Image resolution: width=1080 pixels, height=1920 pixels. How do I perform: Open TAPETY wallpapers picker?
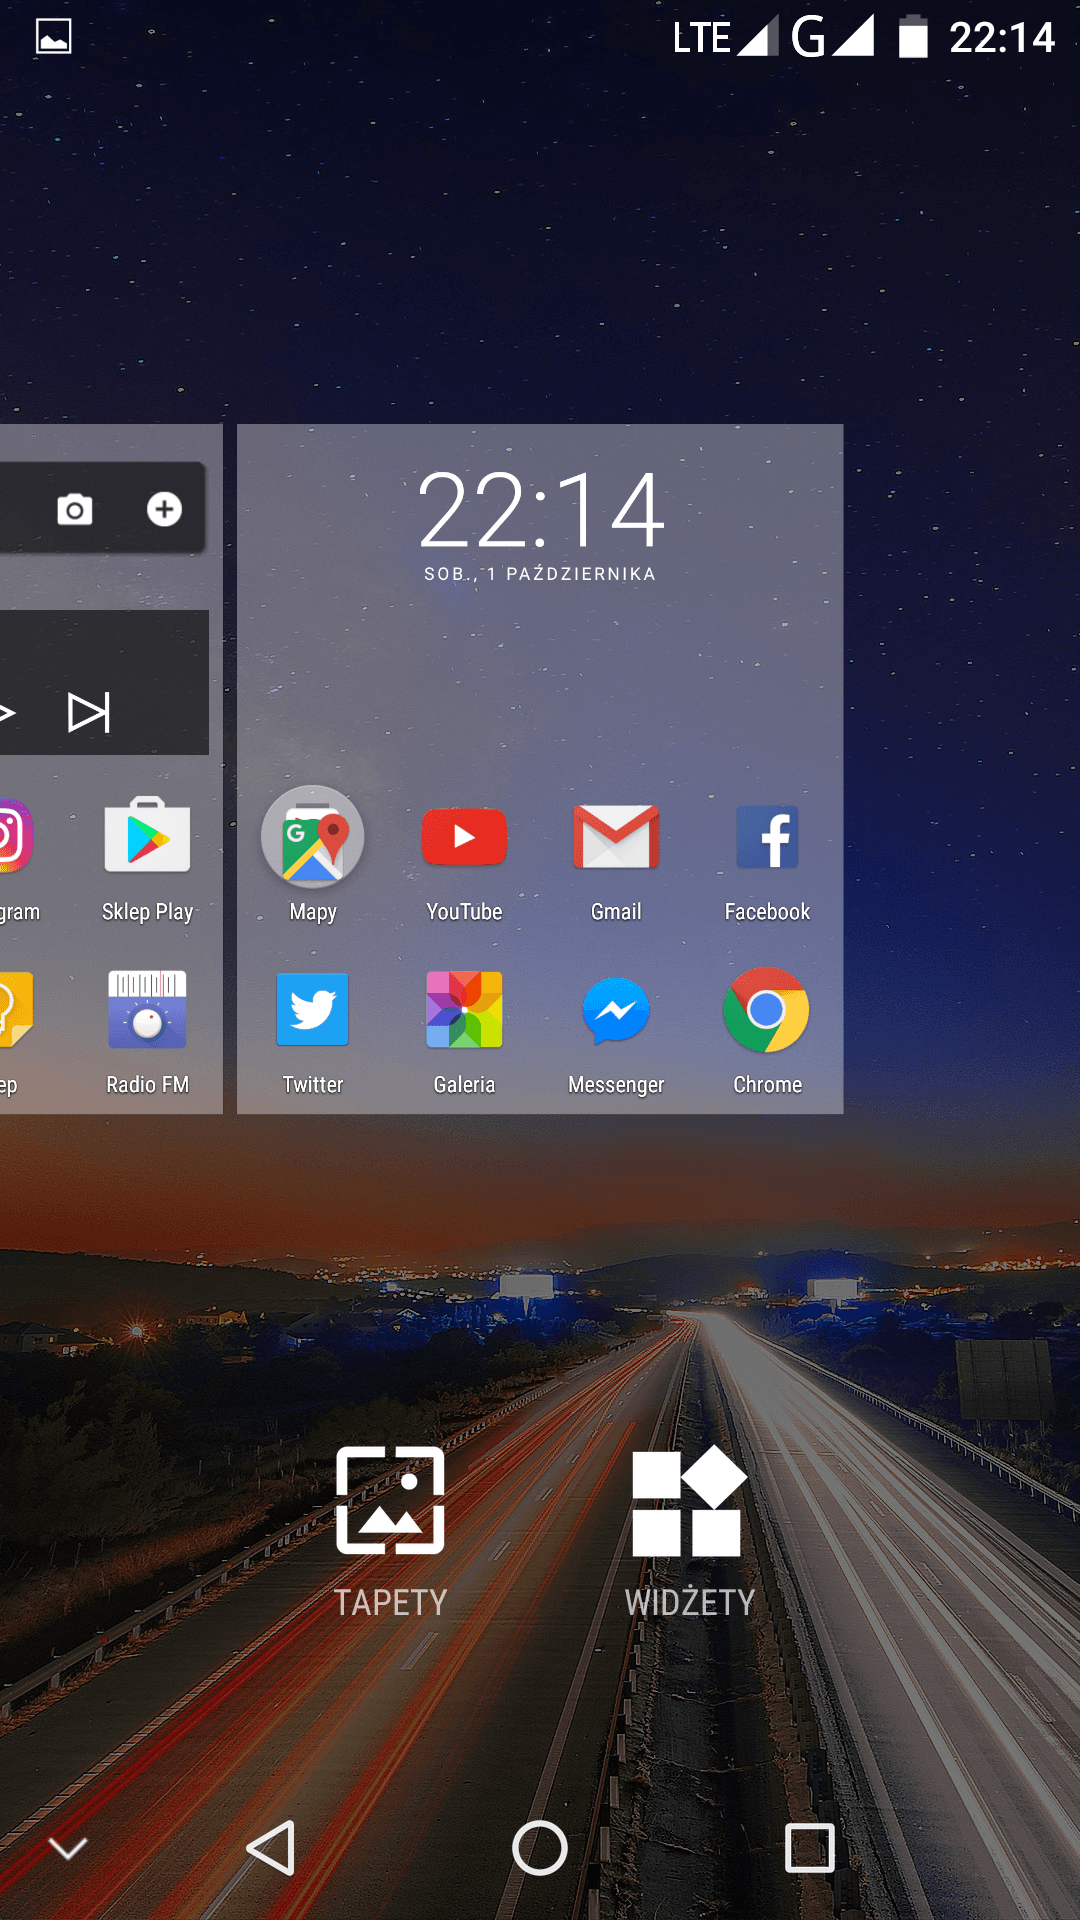pyautogui.click(x=390, y=1533)
